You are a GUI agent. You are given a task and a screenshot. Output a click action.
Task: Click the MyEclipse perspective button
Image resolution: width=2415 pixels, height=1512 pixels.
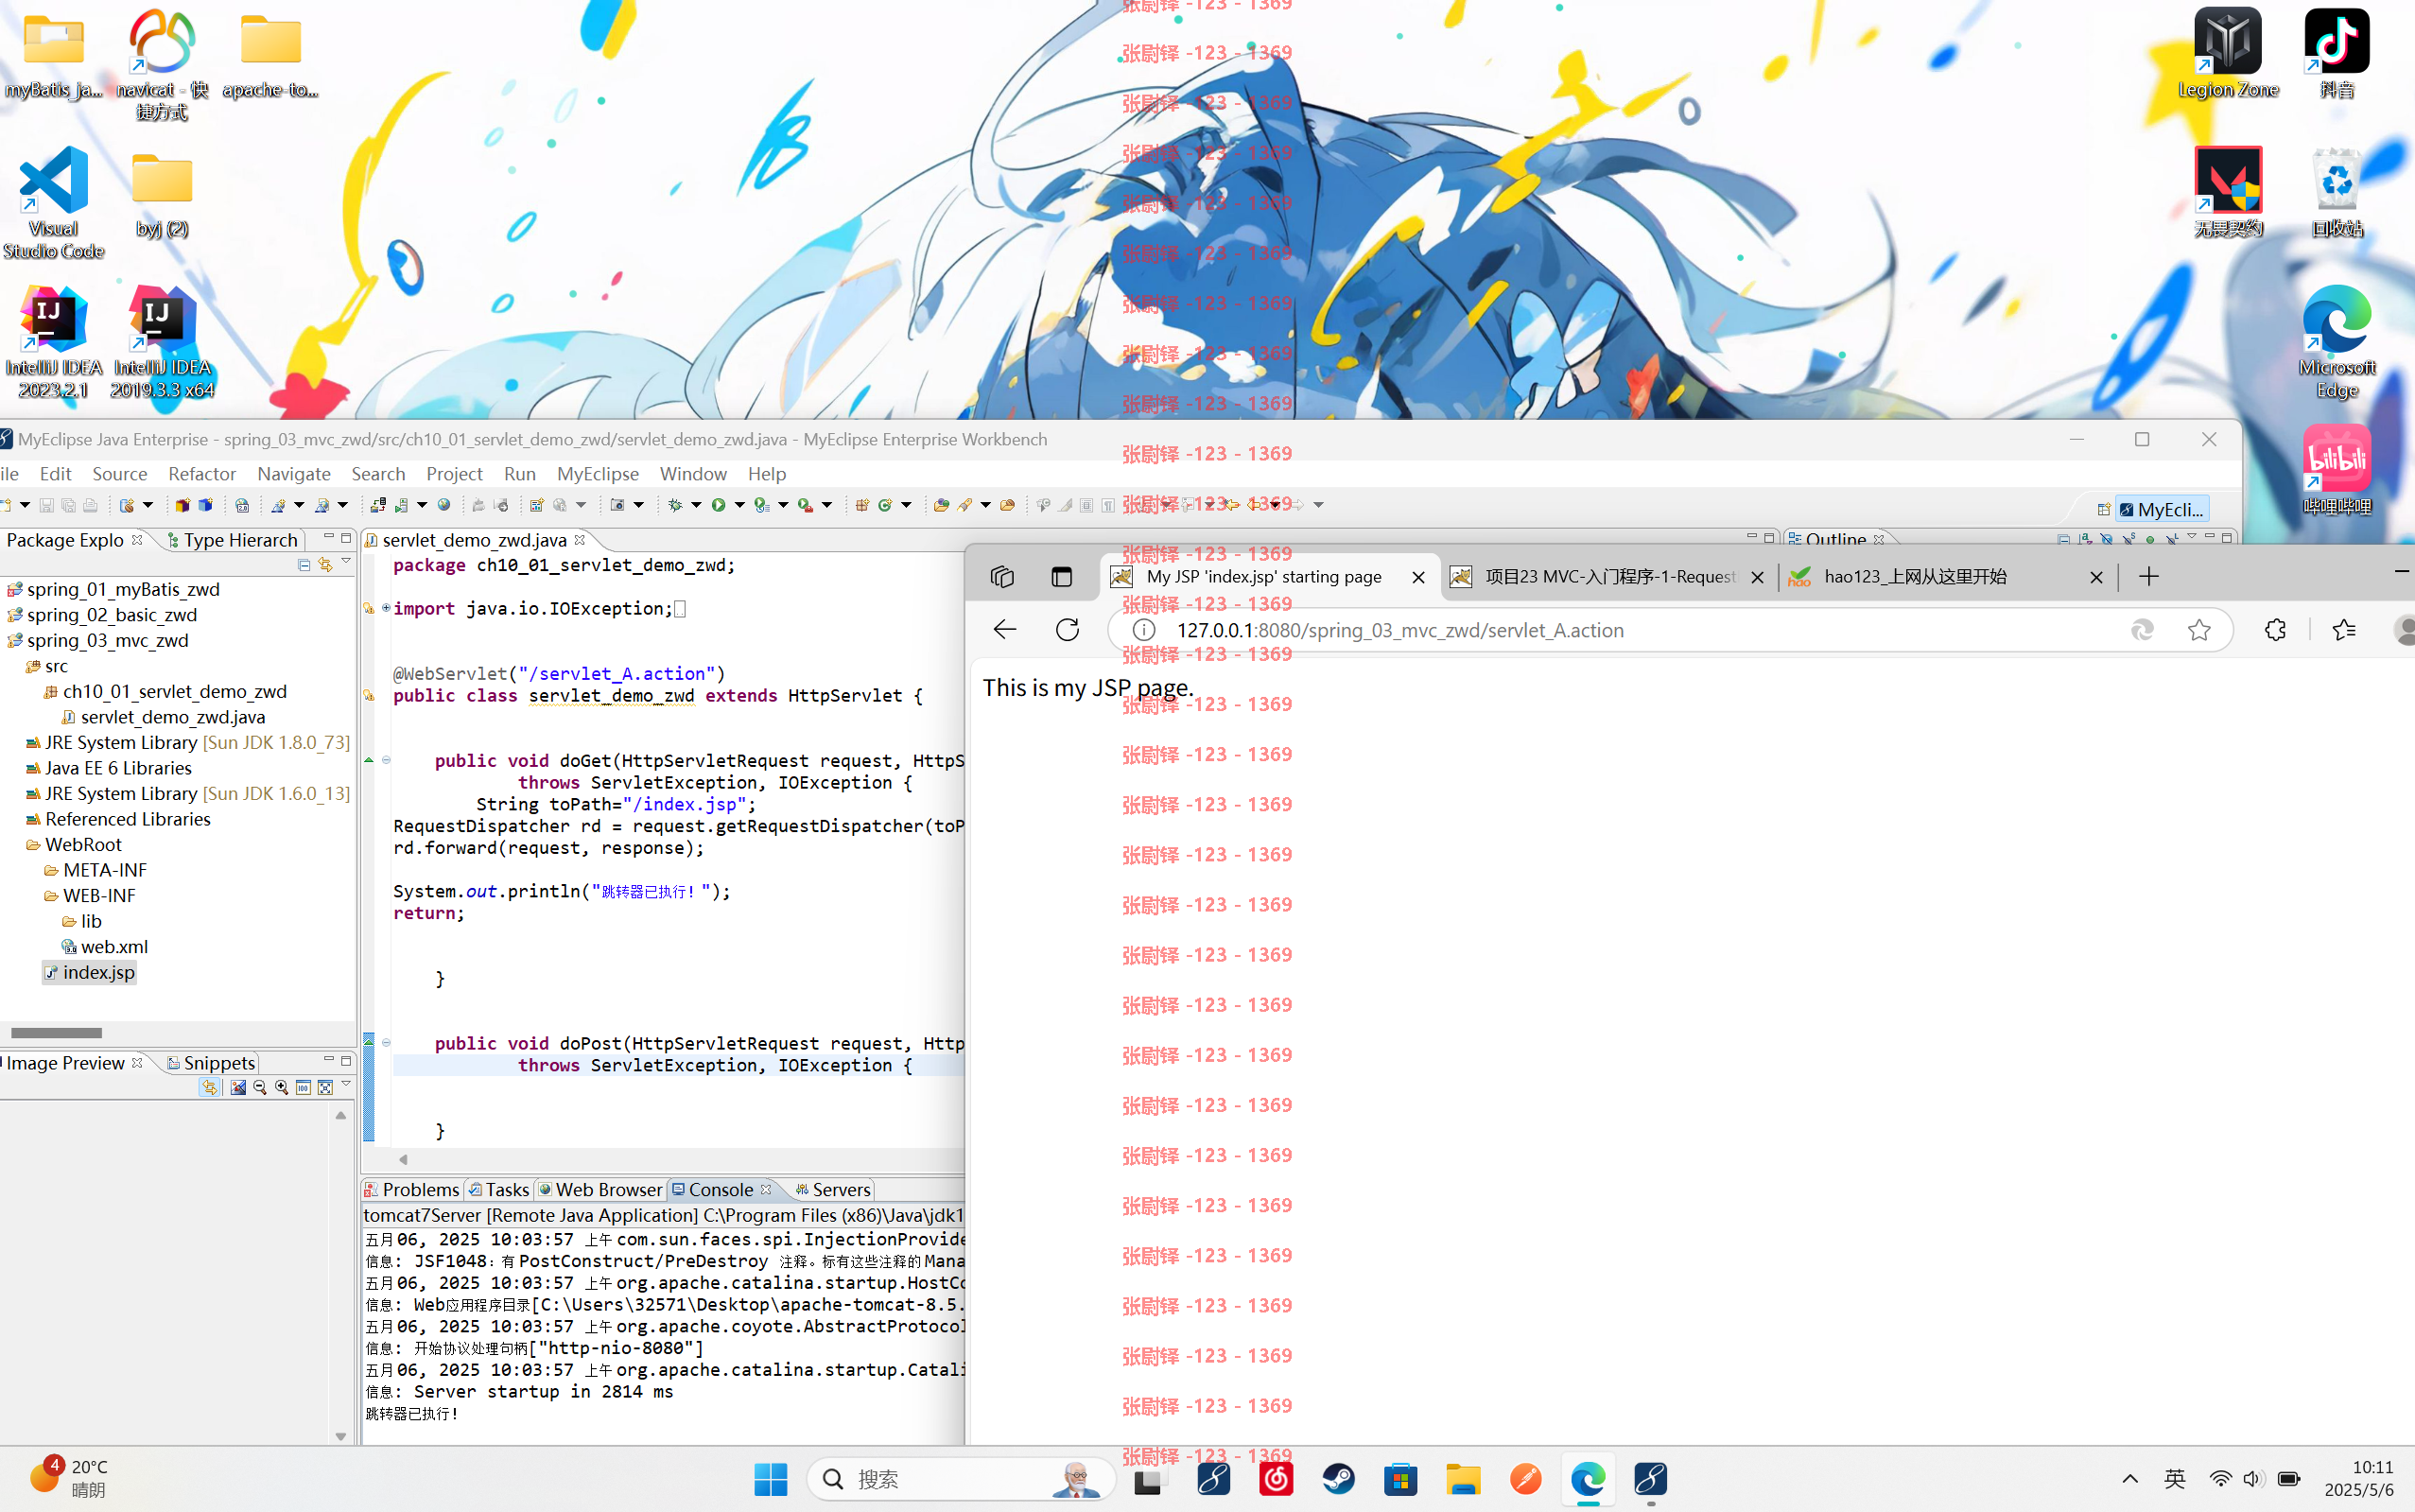tap(2161, 509)
